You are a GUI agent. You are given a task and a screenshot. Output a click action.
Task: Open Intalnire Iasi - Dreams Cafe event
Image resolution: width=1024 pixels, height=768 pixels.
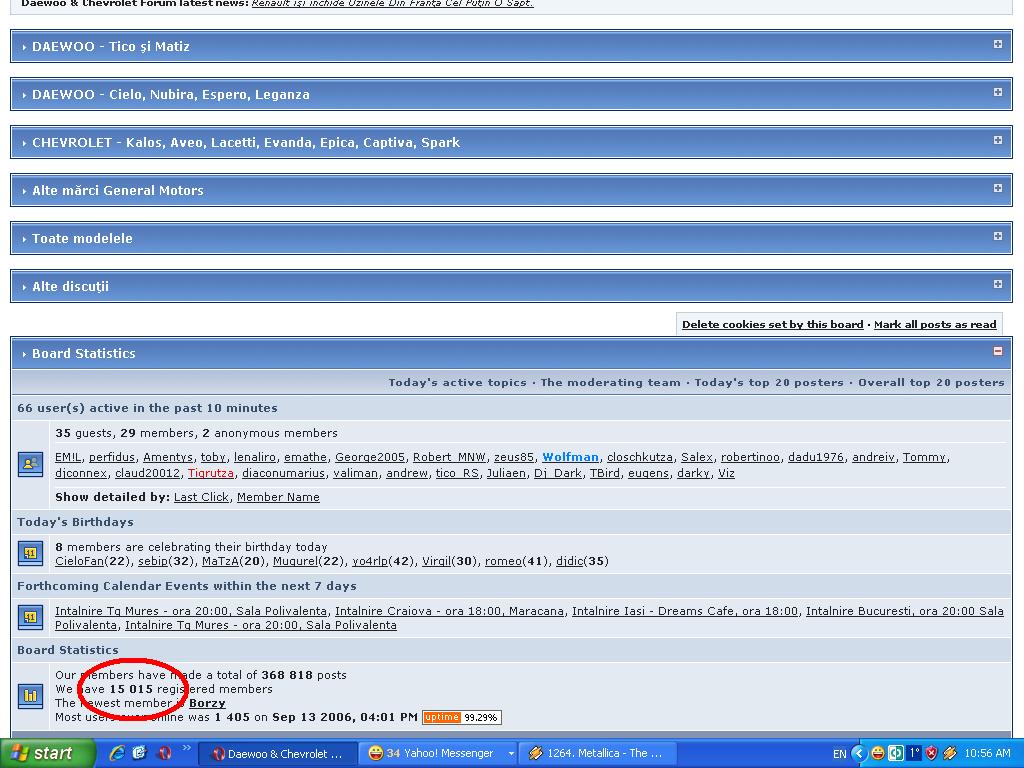click(685, 611)
